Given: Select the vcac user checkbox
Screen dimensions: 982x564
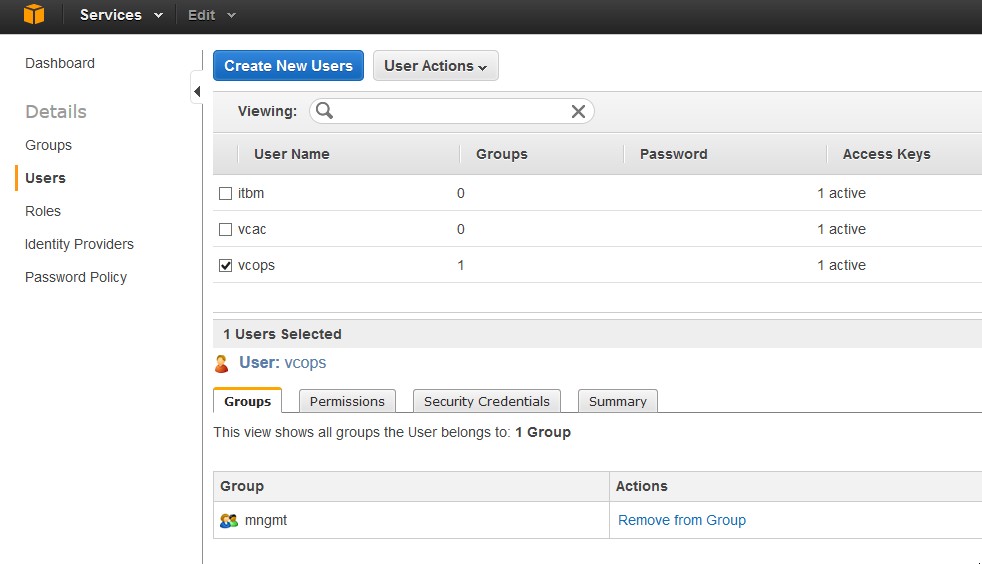Looking at the screenshot, I should pos(225,229).
